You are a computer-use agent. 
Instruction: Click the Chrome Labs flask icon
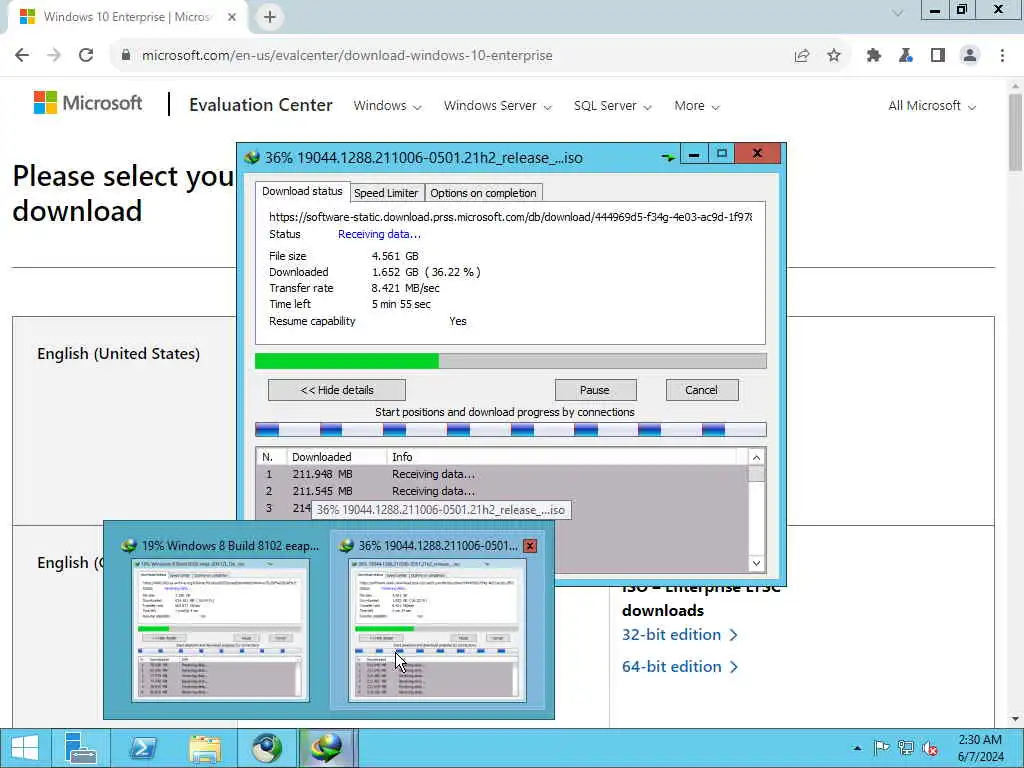(906, 56)
